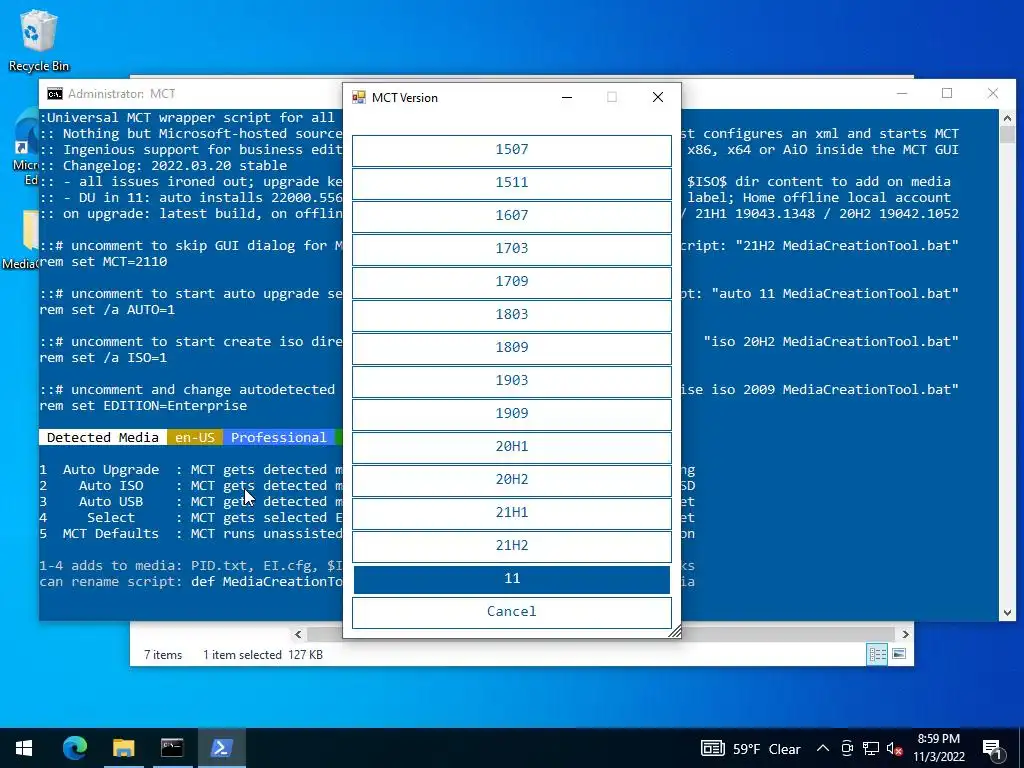This screenshot has width=1024, height=768.
Task: Click the 59°F Clear weather text
Action: click(x=767, y=749)
